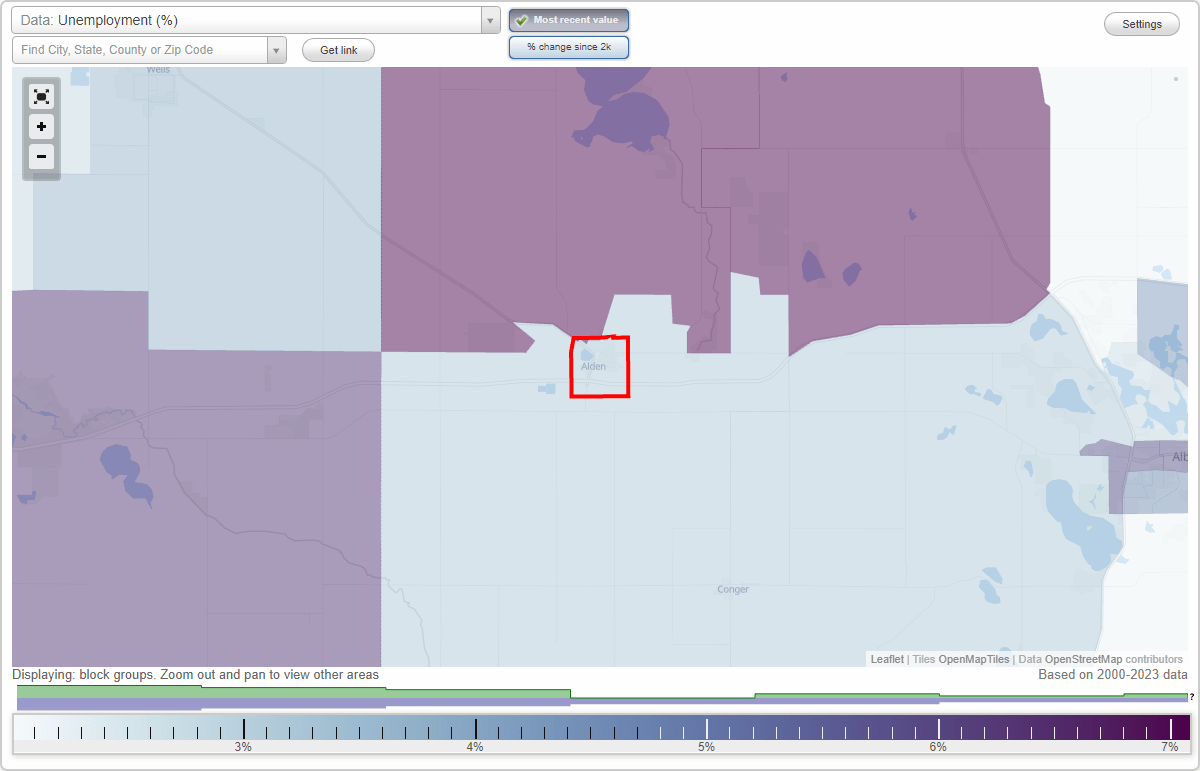Click the green checkmark on Most recent value
Image resolution: width=1200 pixels, height=771 pixels.
click(522, 19)
